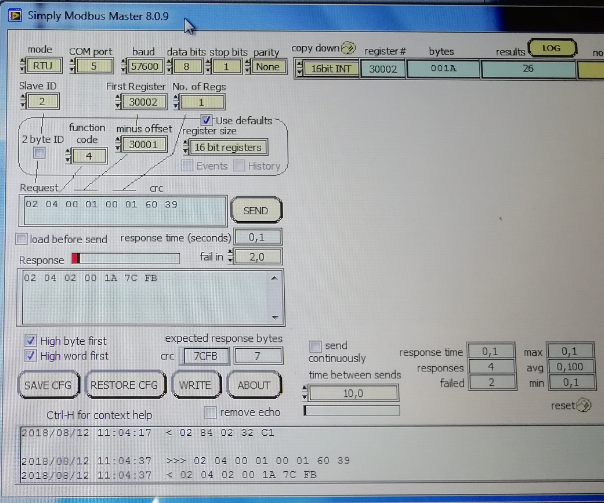Click the send progress bar under time between sends
Viewport: 604px width, 503px height.
tap(351, 410)
